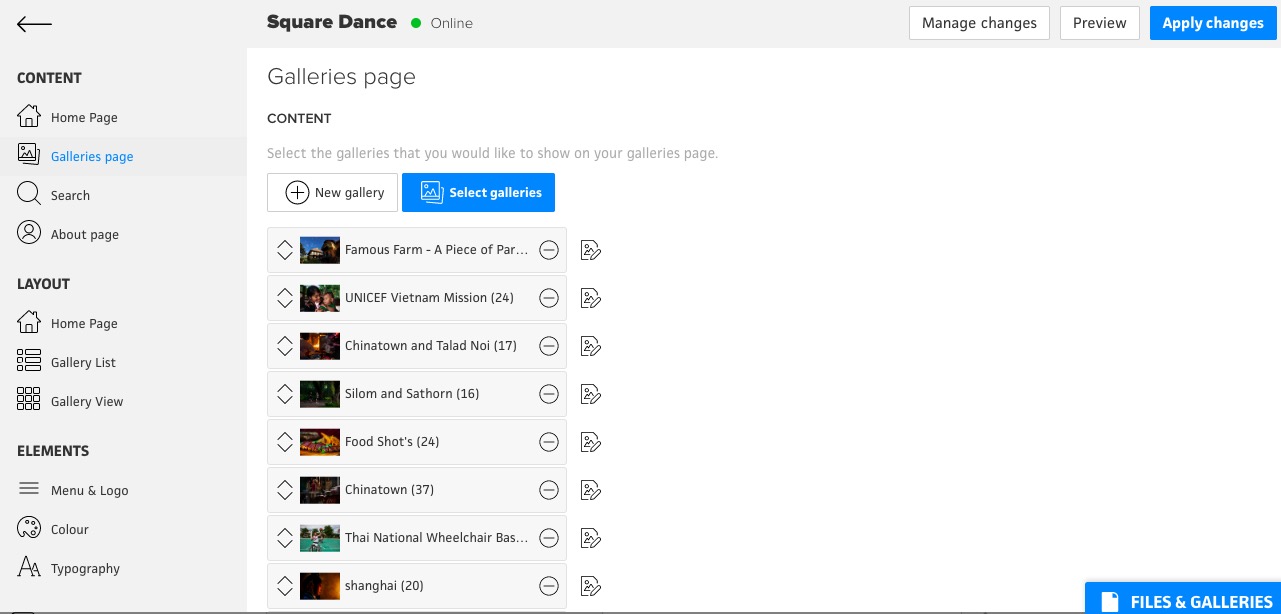Viewport: 1281px width, 614px height.
Task: Click 'Thai National Wheelchair Bas…' text
Action: (437, 538)
